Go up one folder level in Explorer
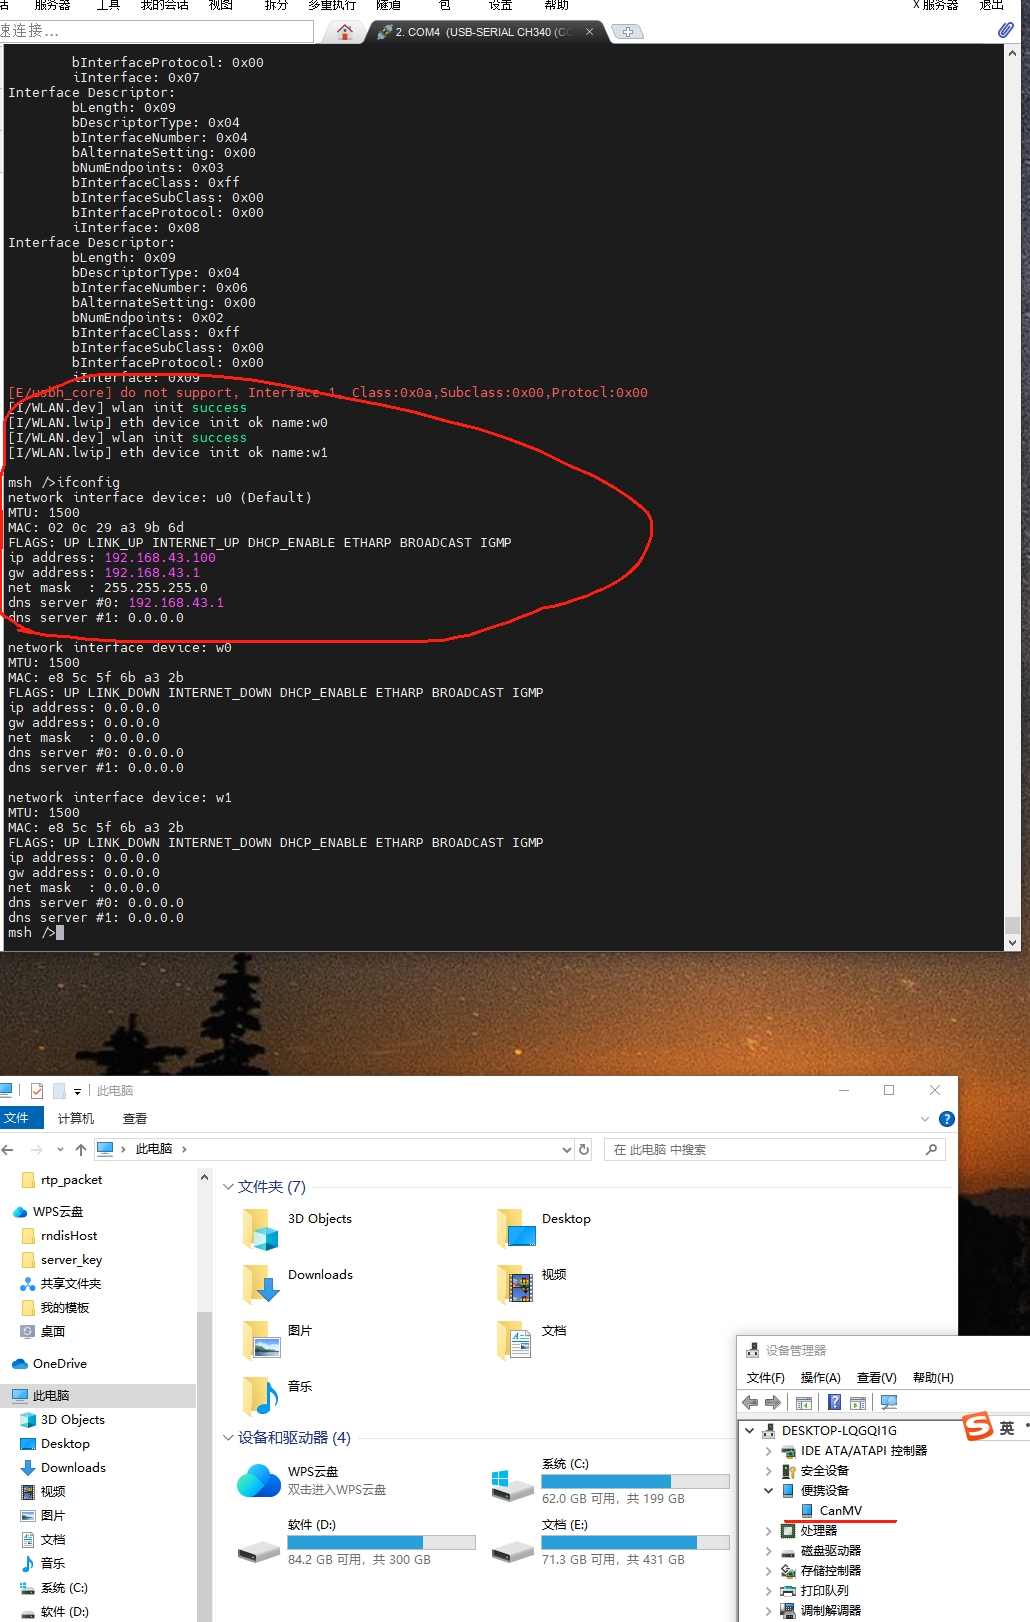This screenshot has width=1030, height=1622. pyautogui.click(x=81, y=1150)
